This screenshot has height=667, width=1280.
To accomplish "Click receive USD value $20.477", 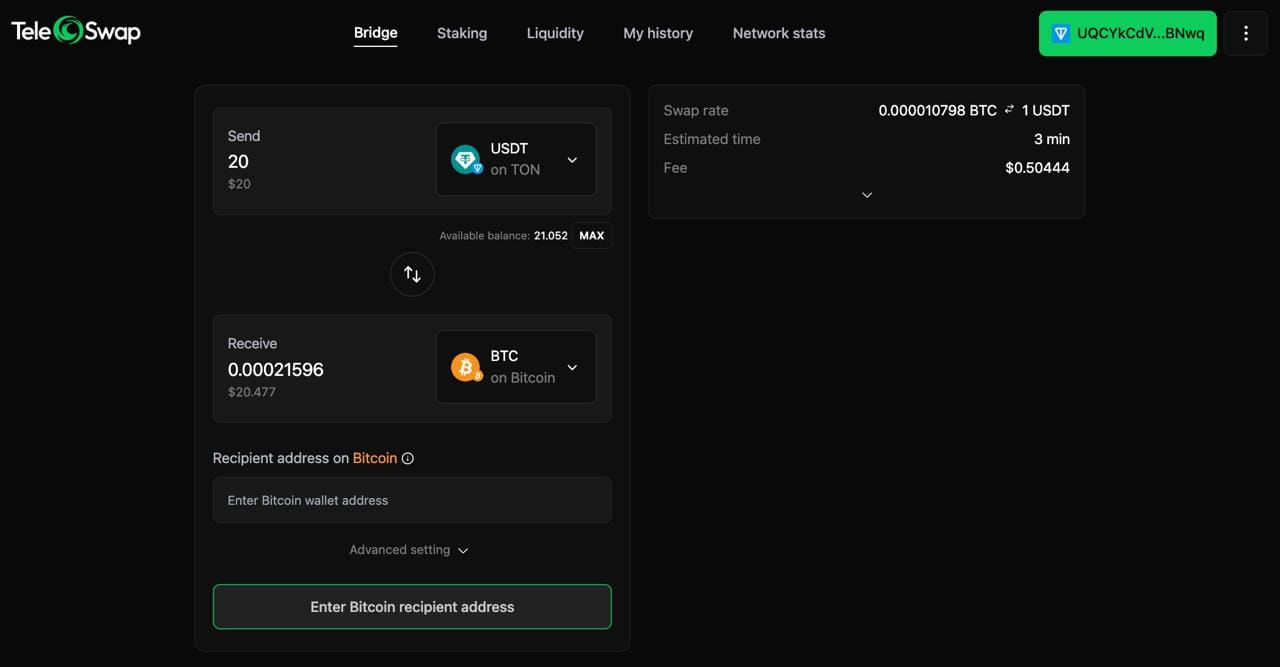I will coord(252,392).
